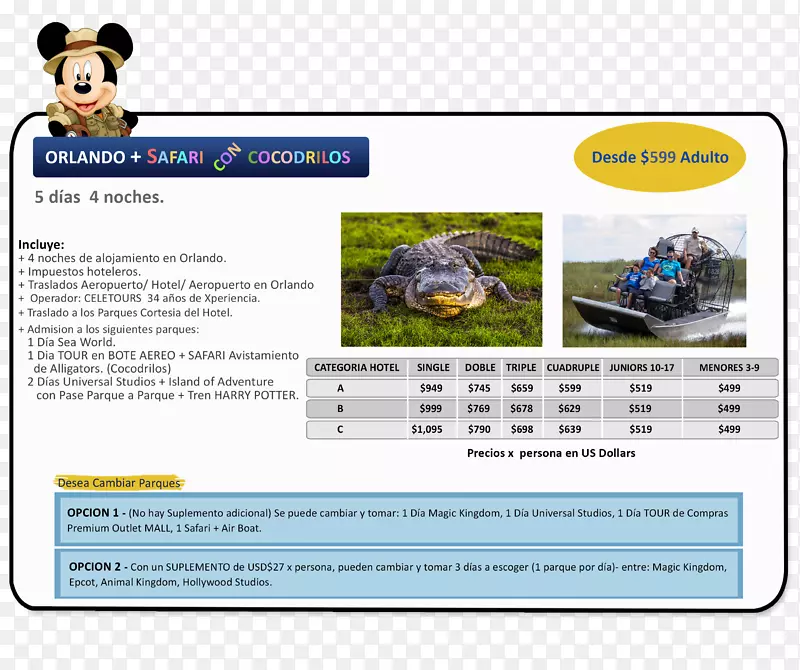Click the 'JUNIORS 10-17' column header
This screenshot has height=670, width=800.
coord(642,367)
